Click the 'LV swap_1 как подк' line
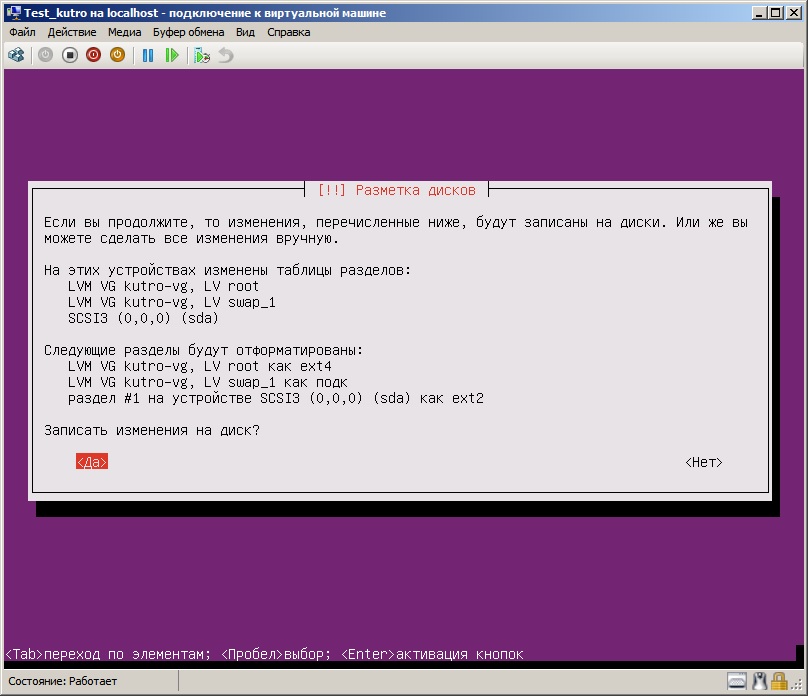The width and height of the screenshot is (808, 696). 275,382
